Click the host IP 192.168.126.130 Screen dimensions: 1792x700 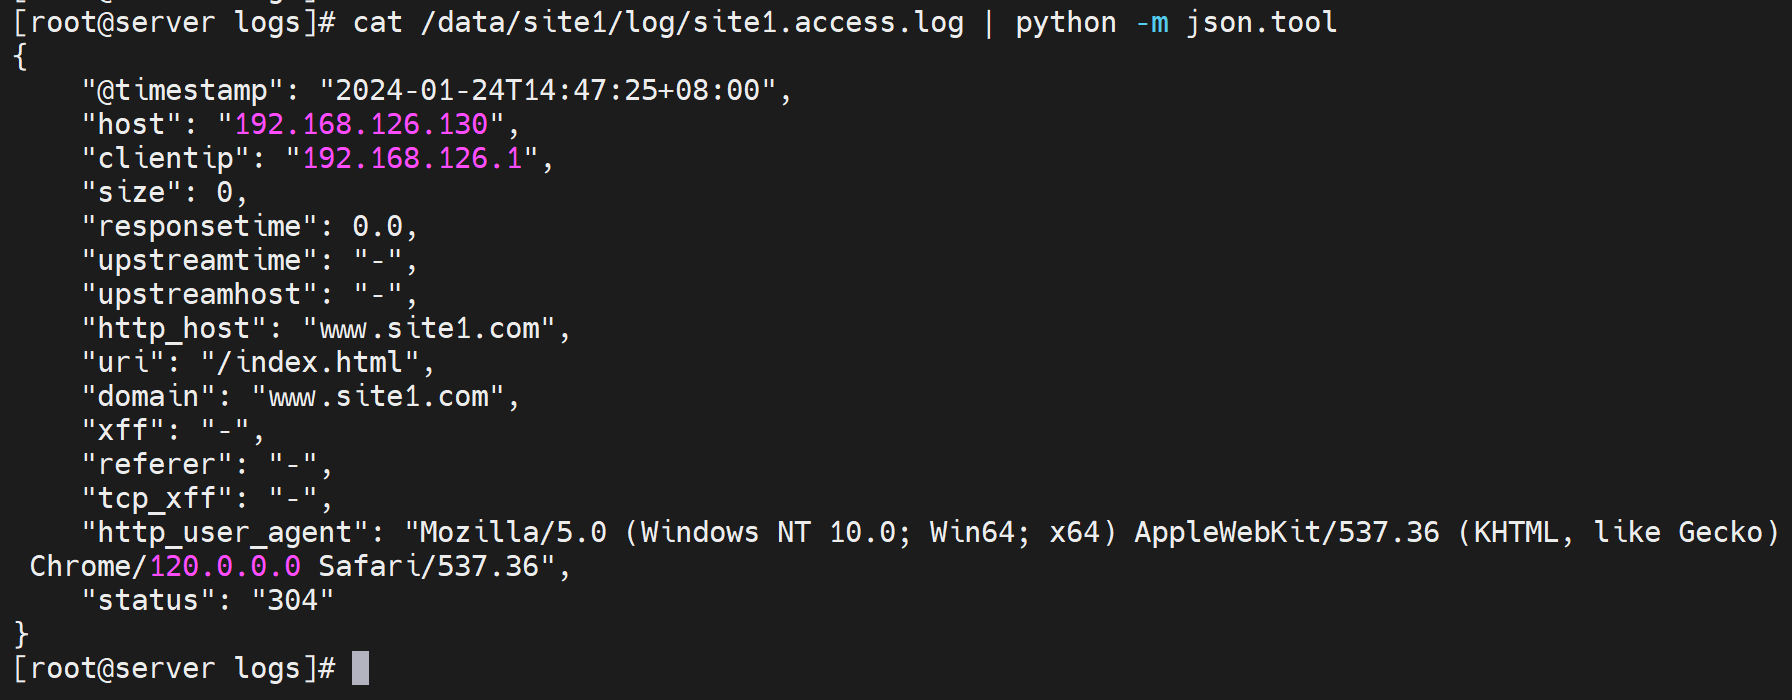[361, 124]
